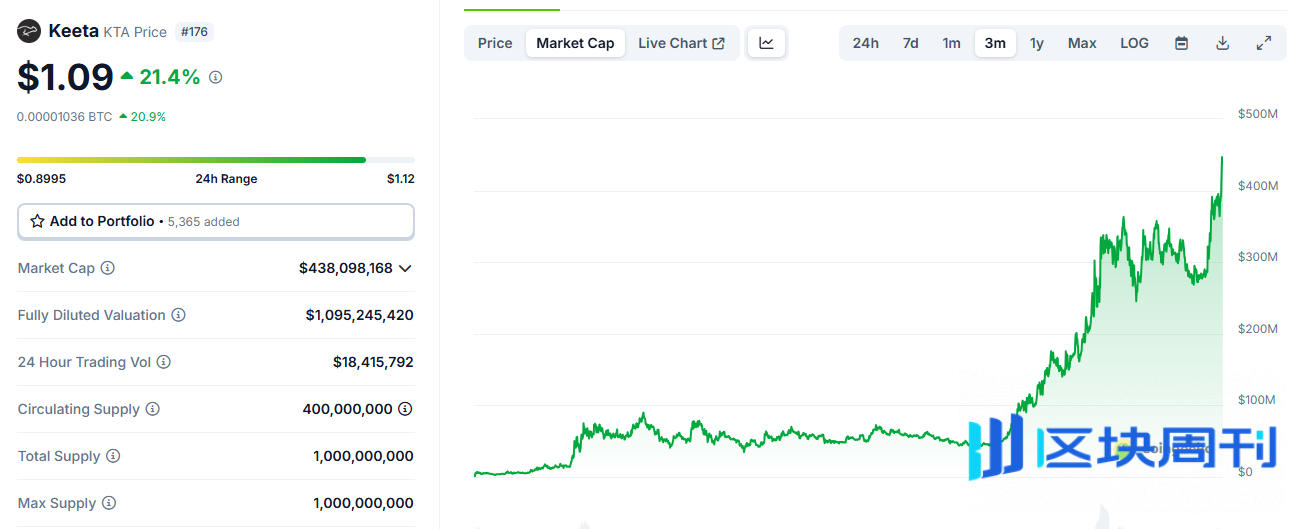Viewport: 1306px width, 529px height.
Task: Open the Max Supply info icon
Action: [x=109, y=503]
